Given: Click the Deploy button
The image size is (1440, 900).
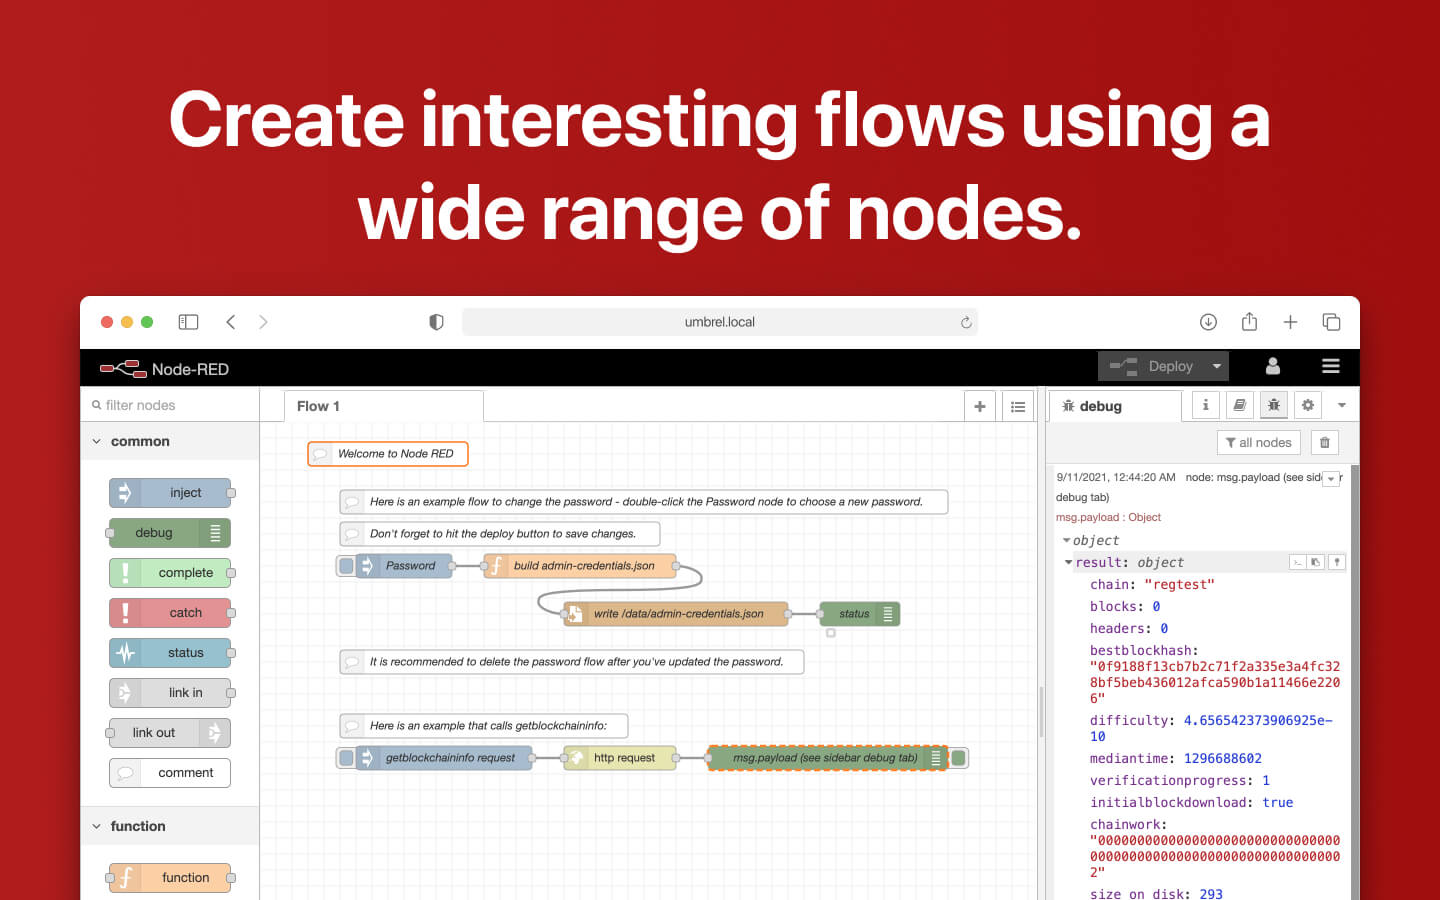Looking at the screenshot, I should click(x=1160, y=366).
